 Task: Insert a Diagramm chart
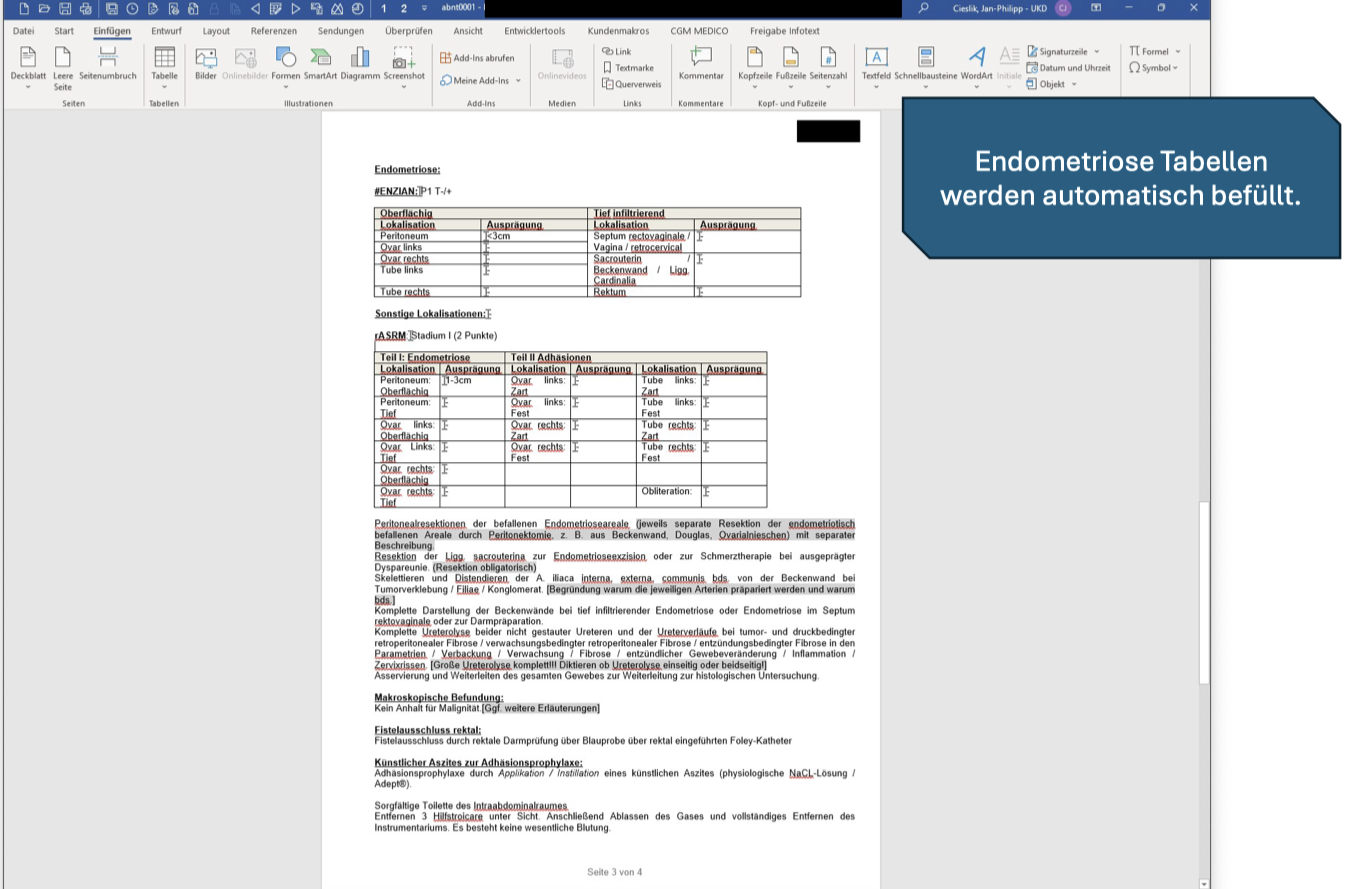tap(360, 64)
